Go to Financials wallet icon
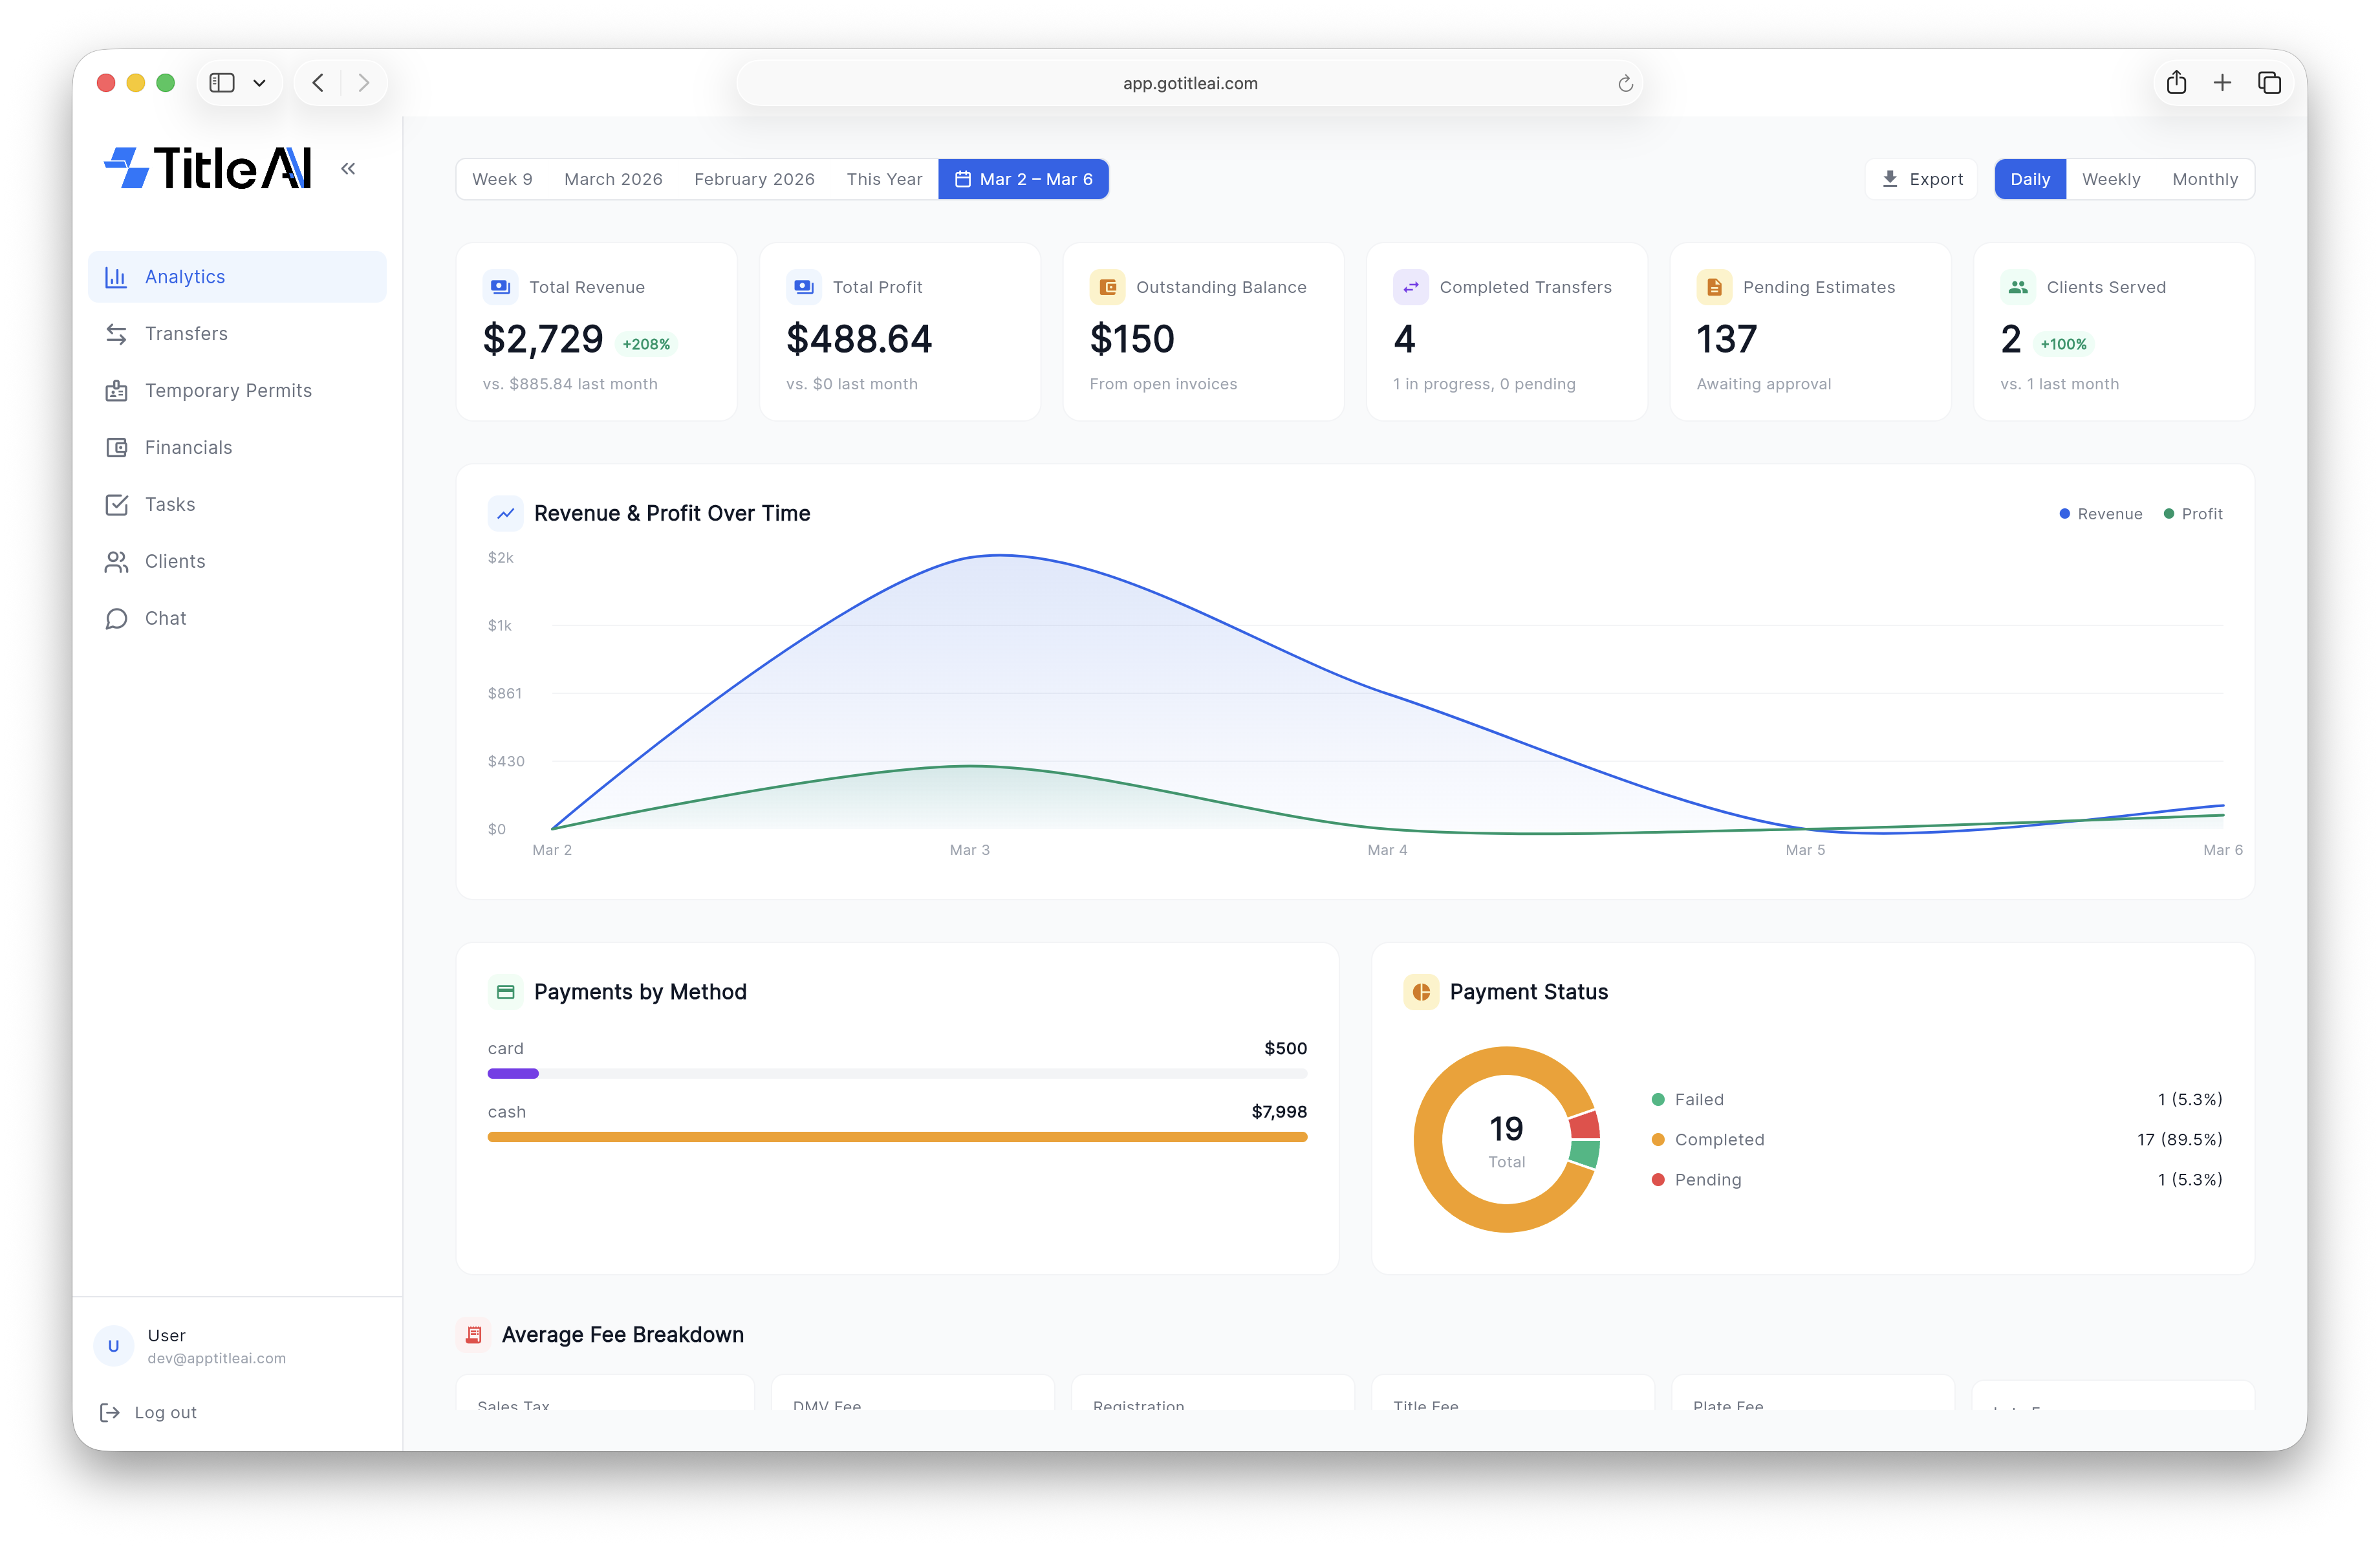This screenshot has height=1547, width=2380. click(x=117, y=448)
